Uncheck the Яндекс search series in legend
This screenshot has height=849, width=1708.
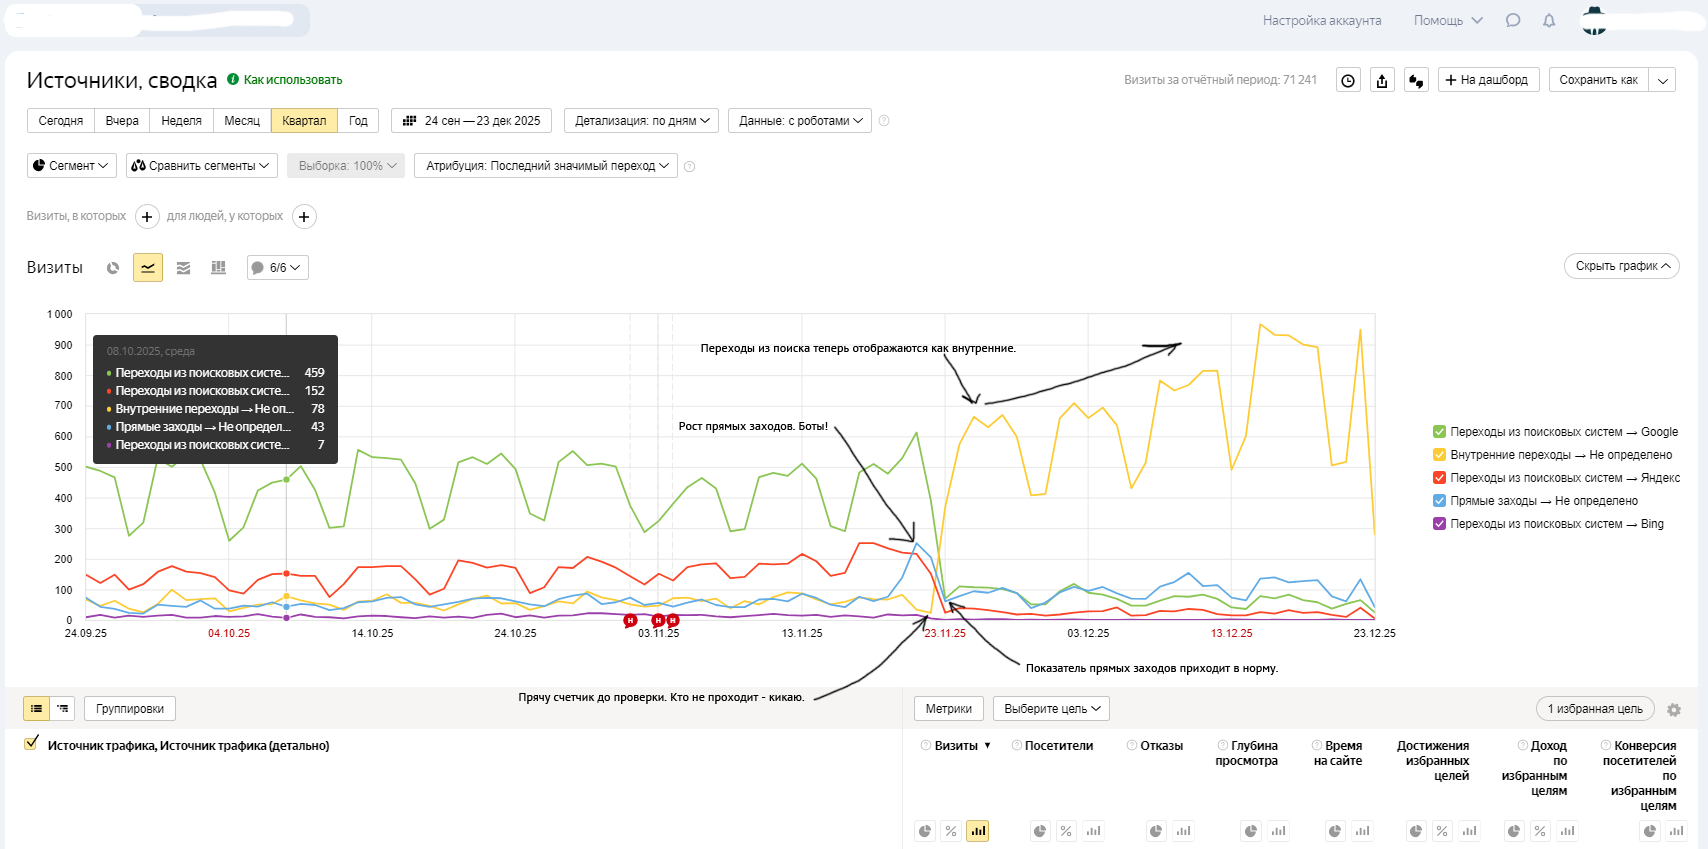coord(1439,478)
